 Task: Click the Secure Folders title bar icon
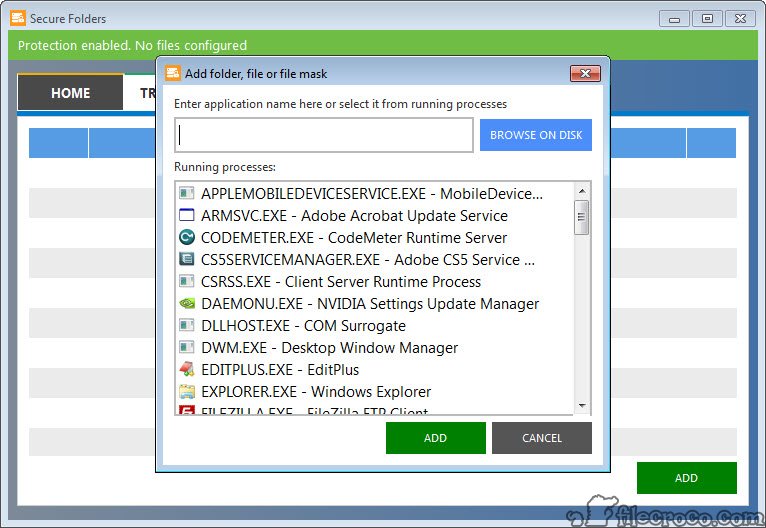(18, 19)
